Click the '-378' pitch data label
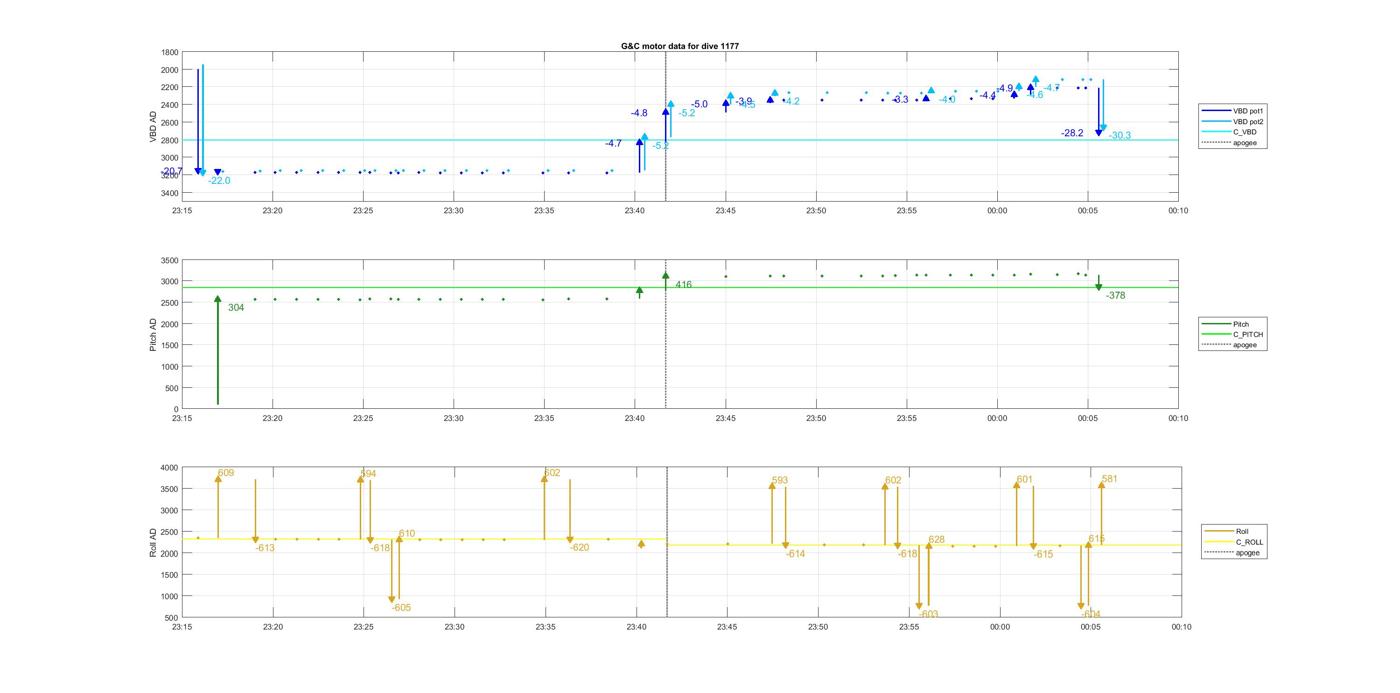This screenshot has height=693, width=1400. point(1116,296)
